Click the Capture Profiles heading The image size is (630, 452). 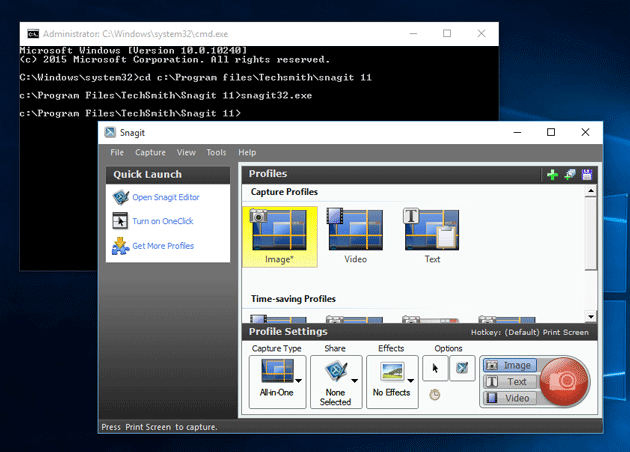(284, 192)
